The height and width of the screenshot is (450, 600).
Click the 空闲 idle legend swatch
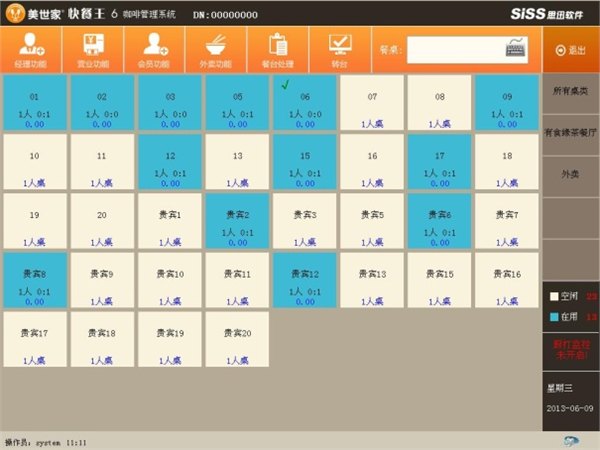pyautogui.click(x=554, y=296)
